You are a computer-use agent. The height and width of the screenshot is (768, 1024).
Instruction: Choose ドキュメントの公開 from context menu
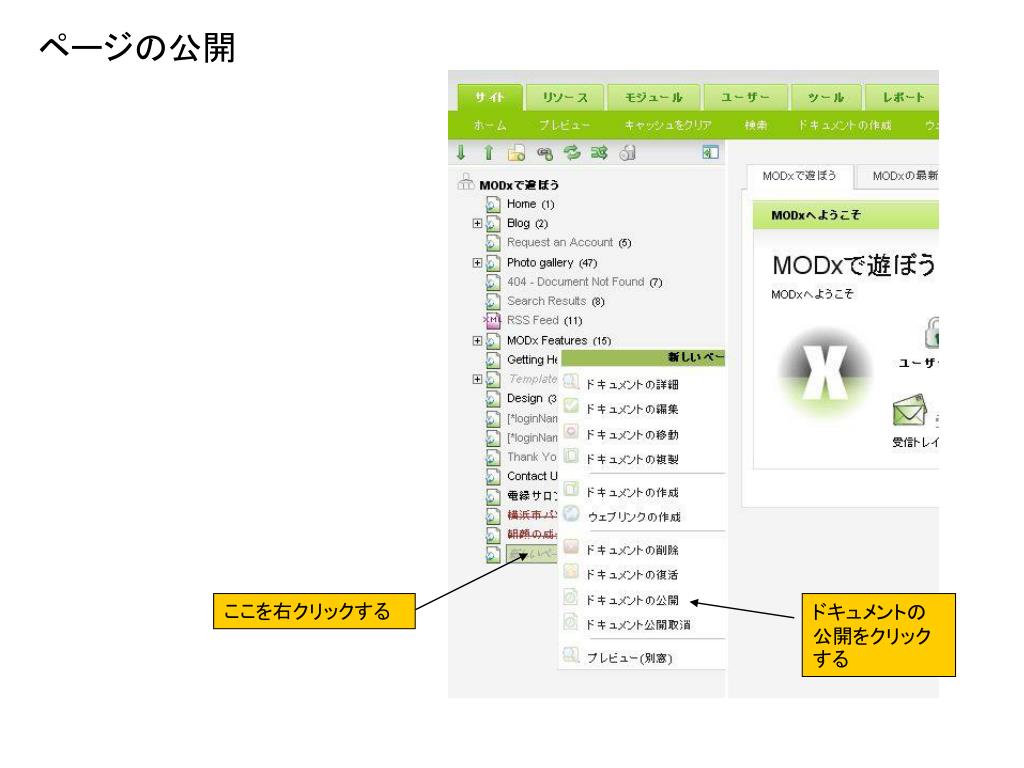click(632, 600)
